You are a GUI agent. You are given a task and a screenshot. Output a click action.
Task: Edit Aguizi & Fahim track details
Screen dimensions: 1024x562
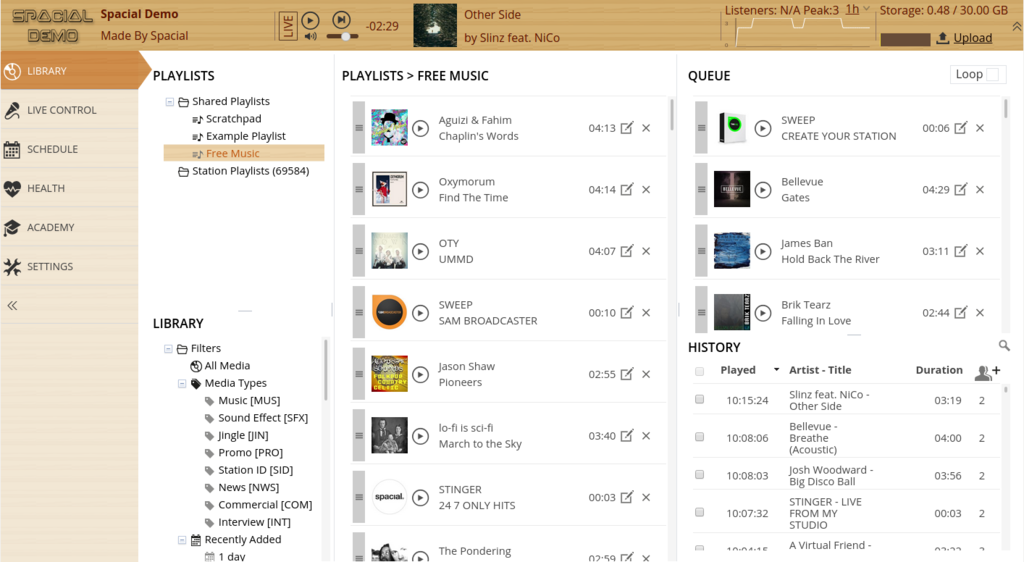(x=626, y=128)
